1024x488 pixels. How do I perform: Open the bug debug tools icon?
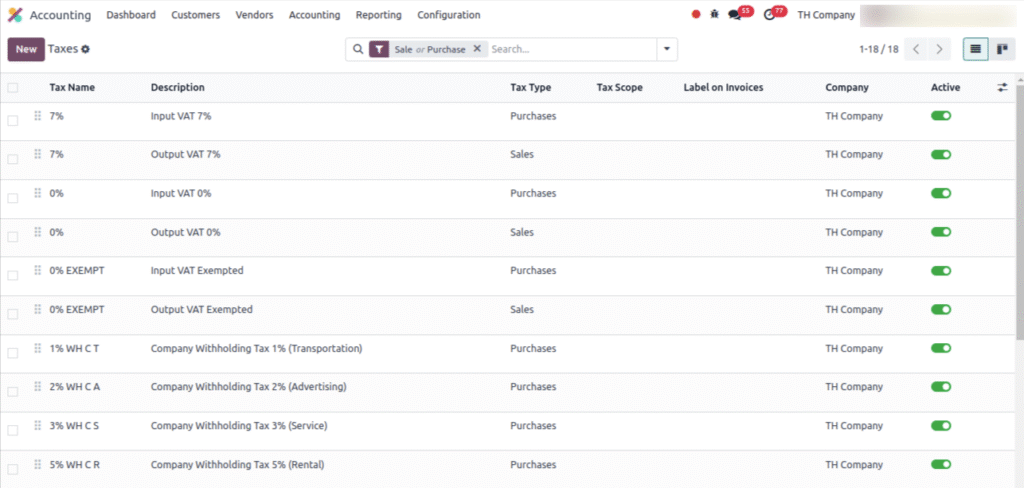click(714, 15)
